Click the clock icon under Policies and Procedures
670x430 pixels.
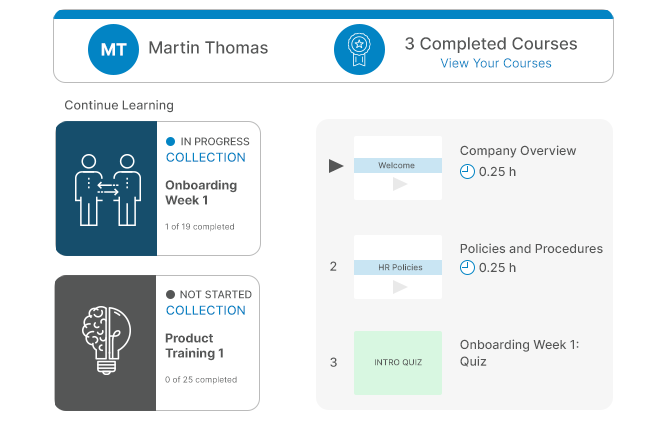pos(467,268)
